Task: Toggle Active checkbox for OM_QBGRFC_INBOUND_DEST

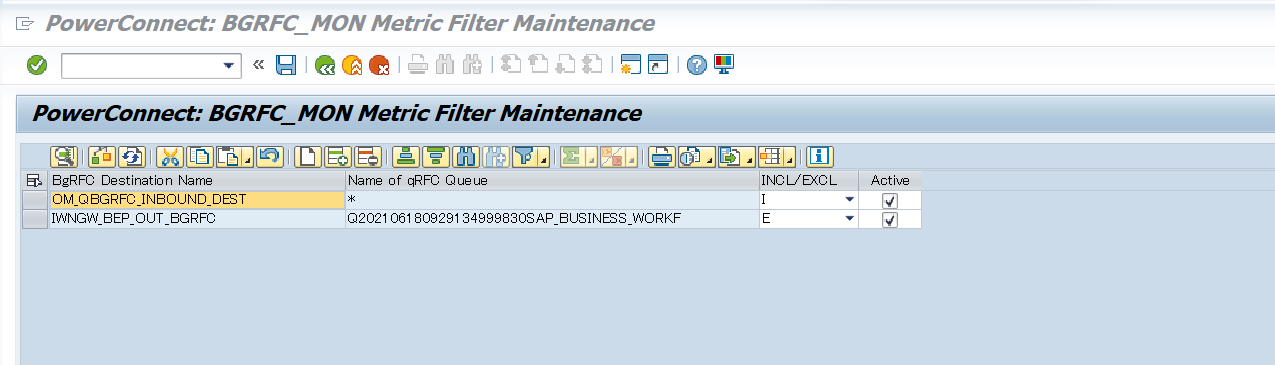Action: pyautogui.click(x=890, y=200)
